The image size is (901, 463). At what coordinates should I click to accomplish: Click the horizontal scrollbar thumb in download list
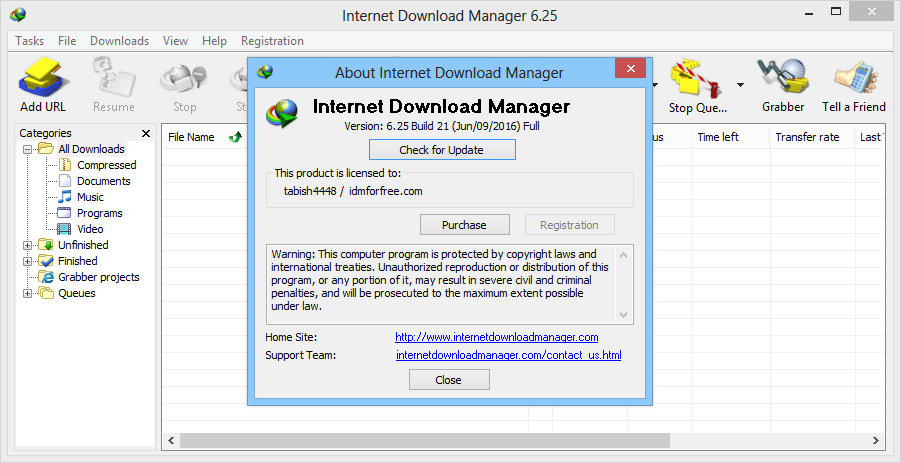tap(425, 441)
